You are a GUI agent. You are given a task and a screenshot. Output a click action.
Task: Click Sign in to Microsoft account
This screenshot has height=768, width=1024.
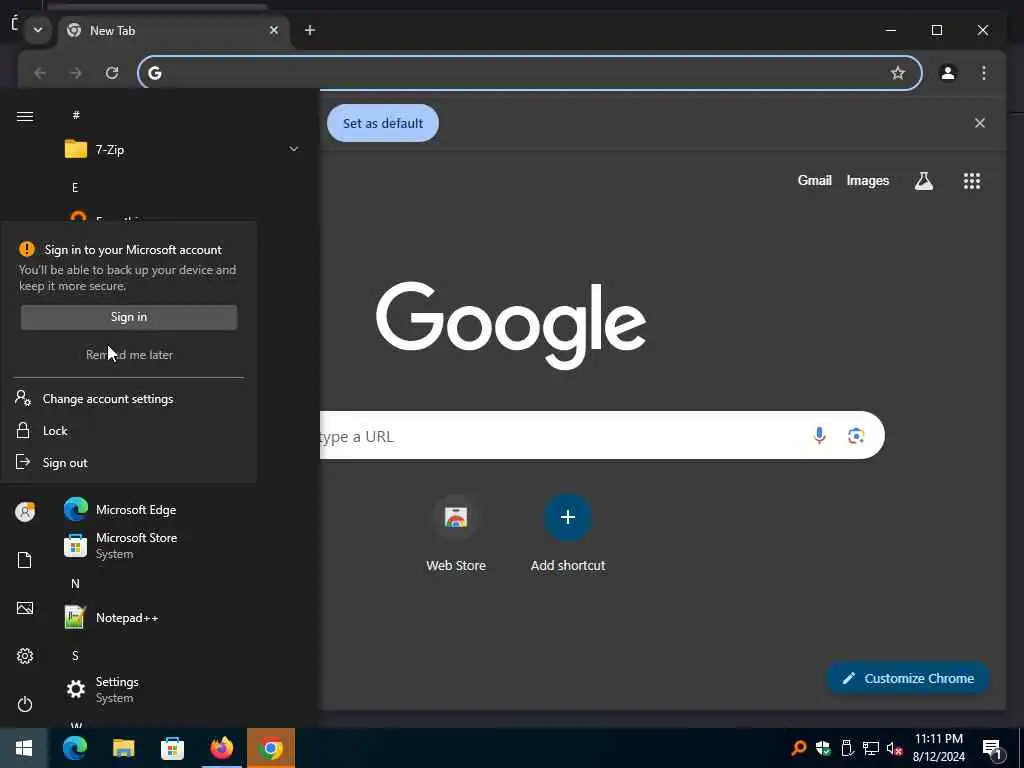click(x=129, y=317)
